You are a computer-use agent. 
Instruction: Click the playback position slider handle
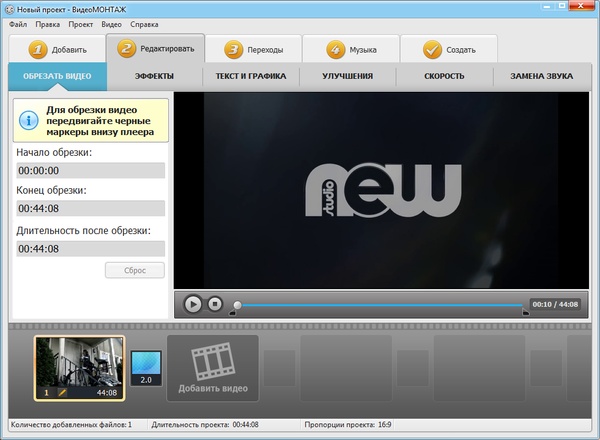pyautogui.click(x=237, y=304)
